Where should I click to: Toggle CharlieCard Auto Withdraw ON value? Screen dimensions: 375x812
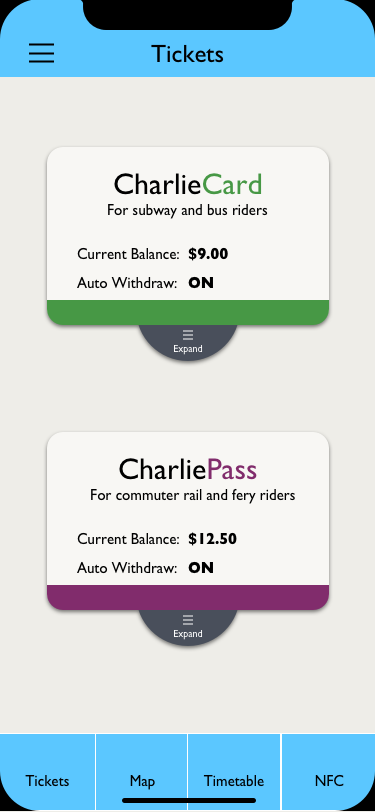click(x=201, y=283)
